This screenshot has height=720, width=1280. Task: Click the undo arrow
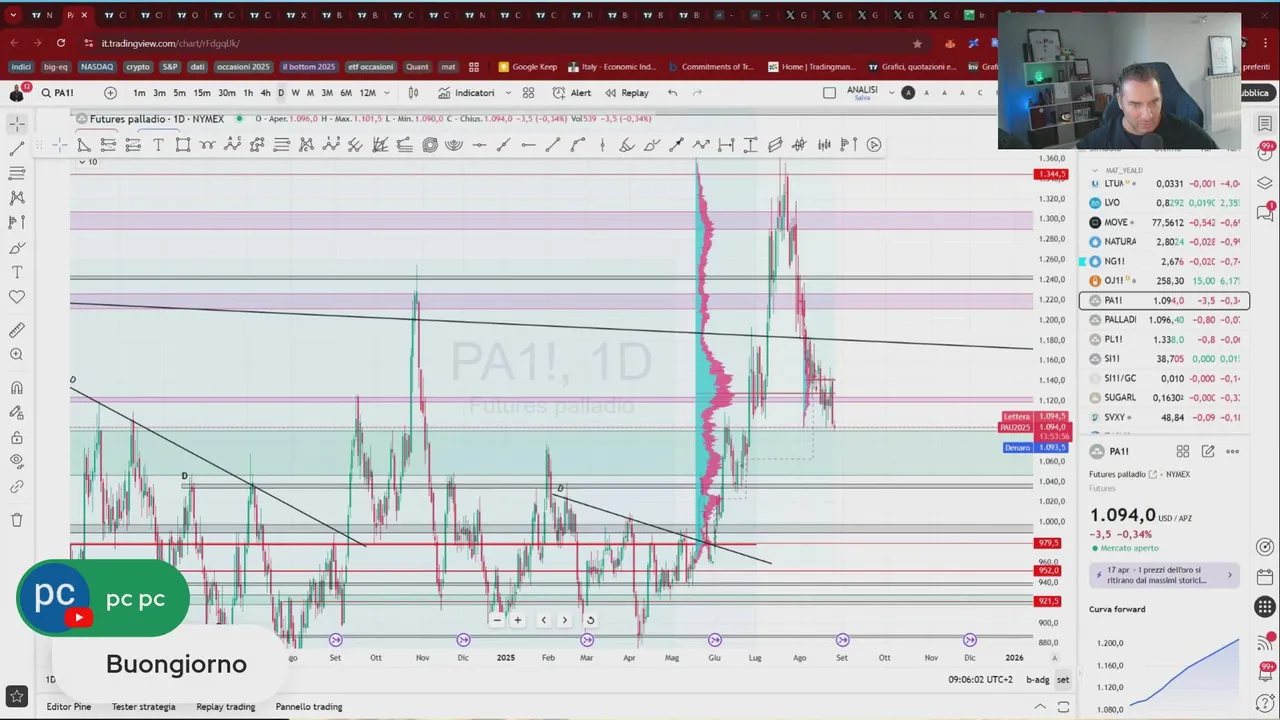point(673,93)
